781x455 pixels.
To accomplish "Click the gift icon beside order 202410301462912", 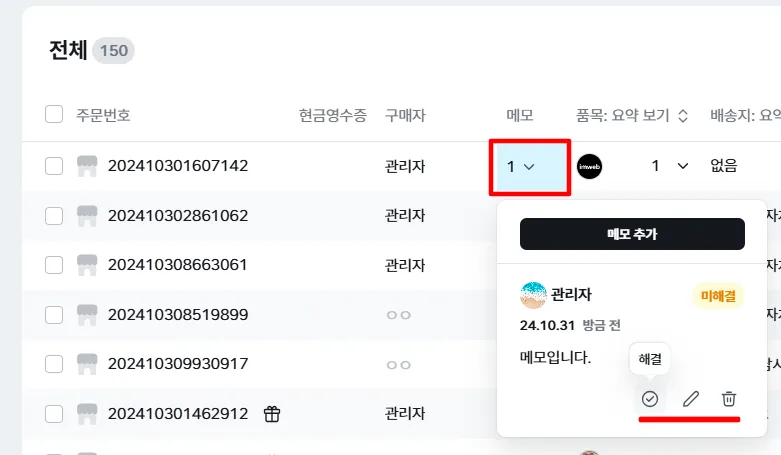I will pyautogui.click(x=272, y=414).
